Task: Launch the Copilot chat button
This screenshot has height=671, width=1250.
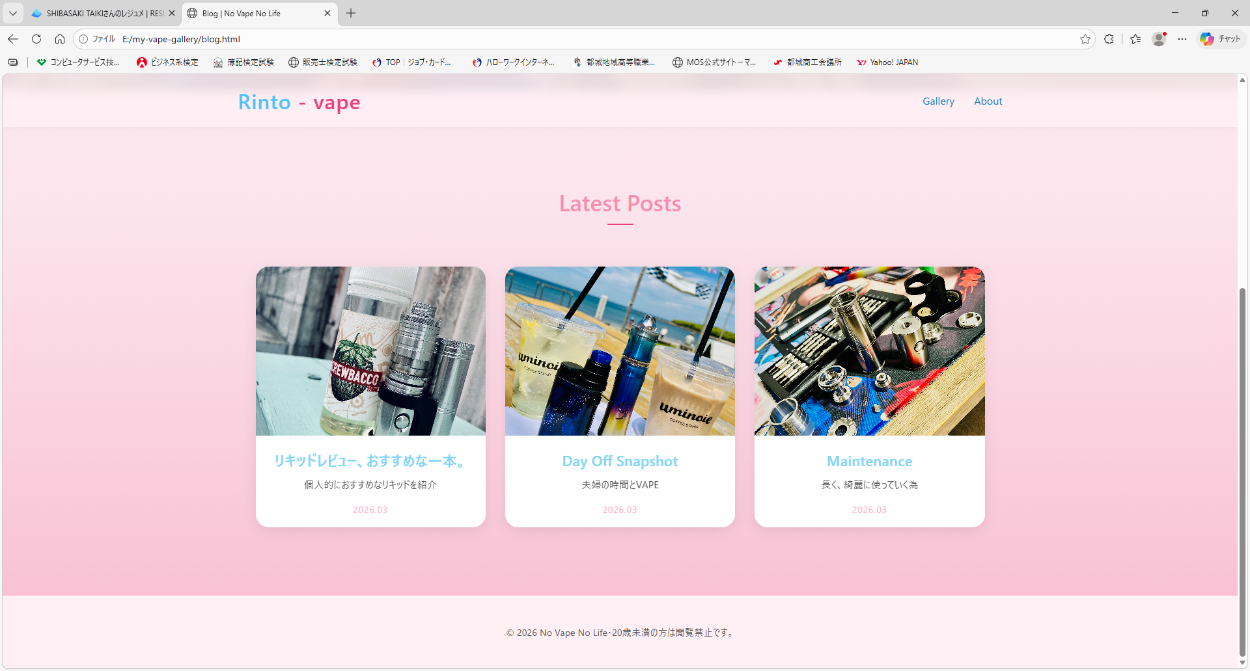Action: click(x=1220, y=39)
